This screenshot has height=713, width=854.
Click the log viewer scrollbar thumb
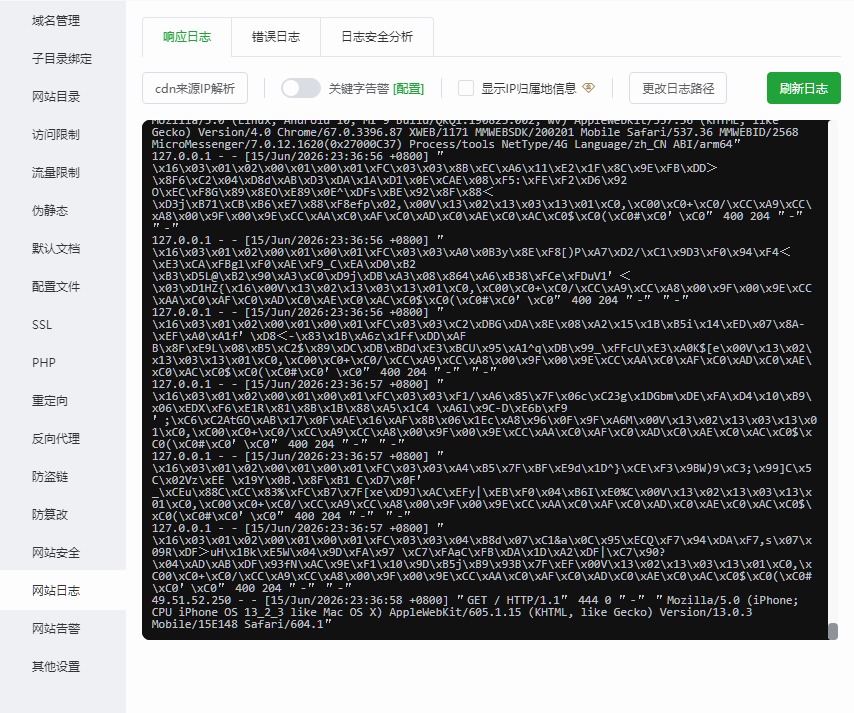[x=832, y=631]
